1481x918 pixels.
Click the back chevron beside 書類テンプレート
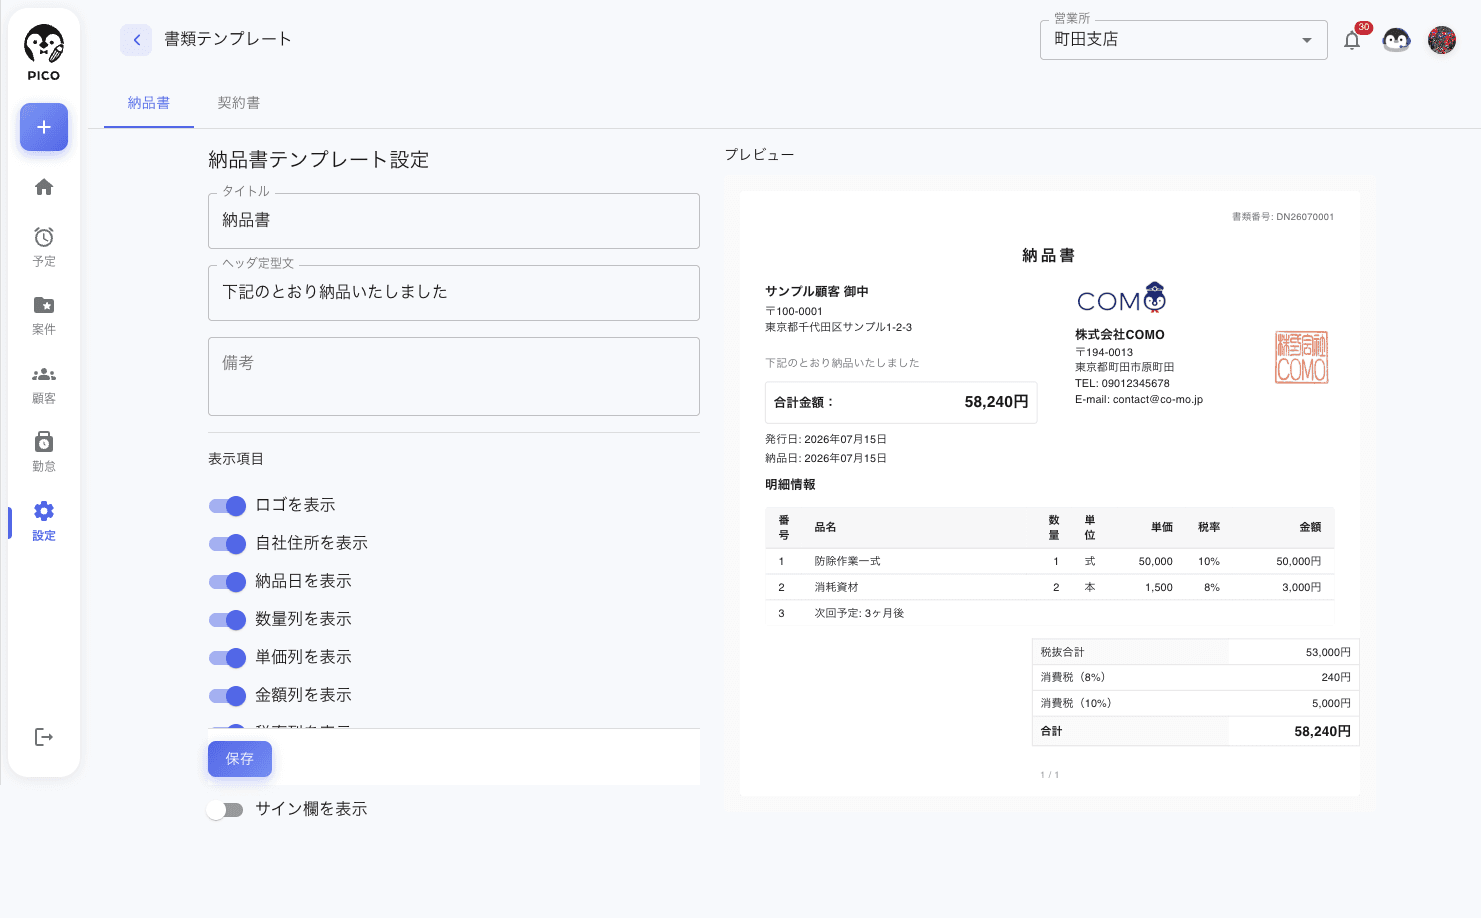[x=136, y=40]
